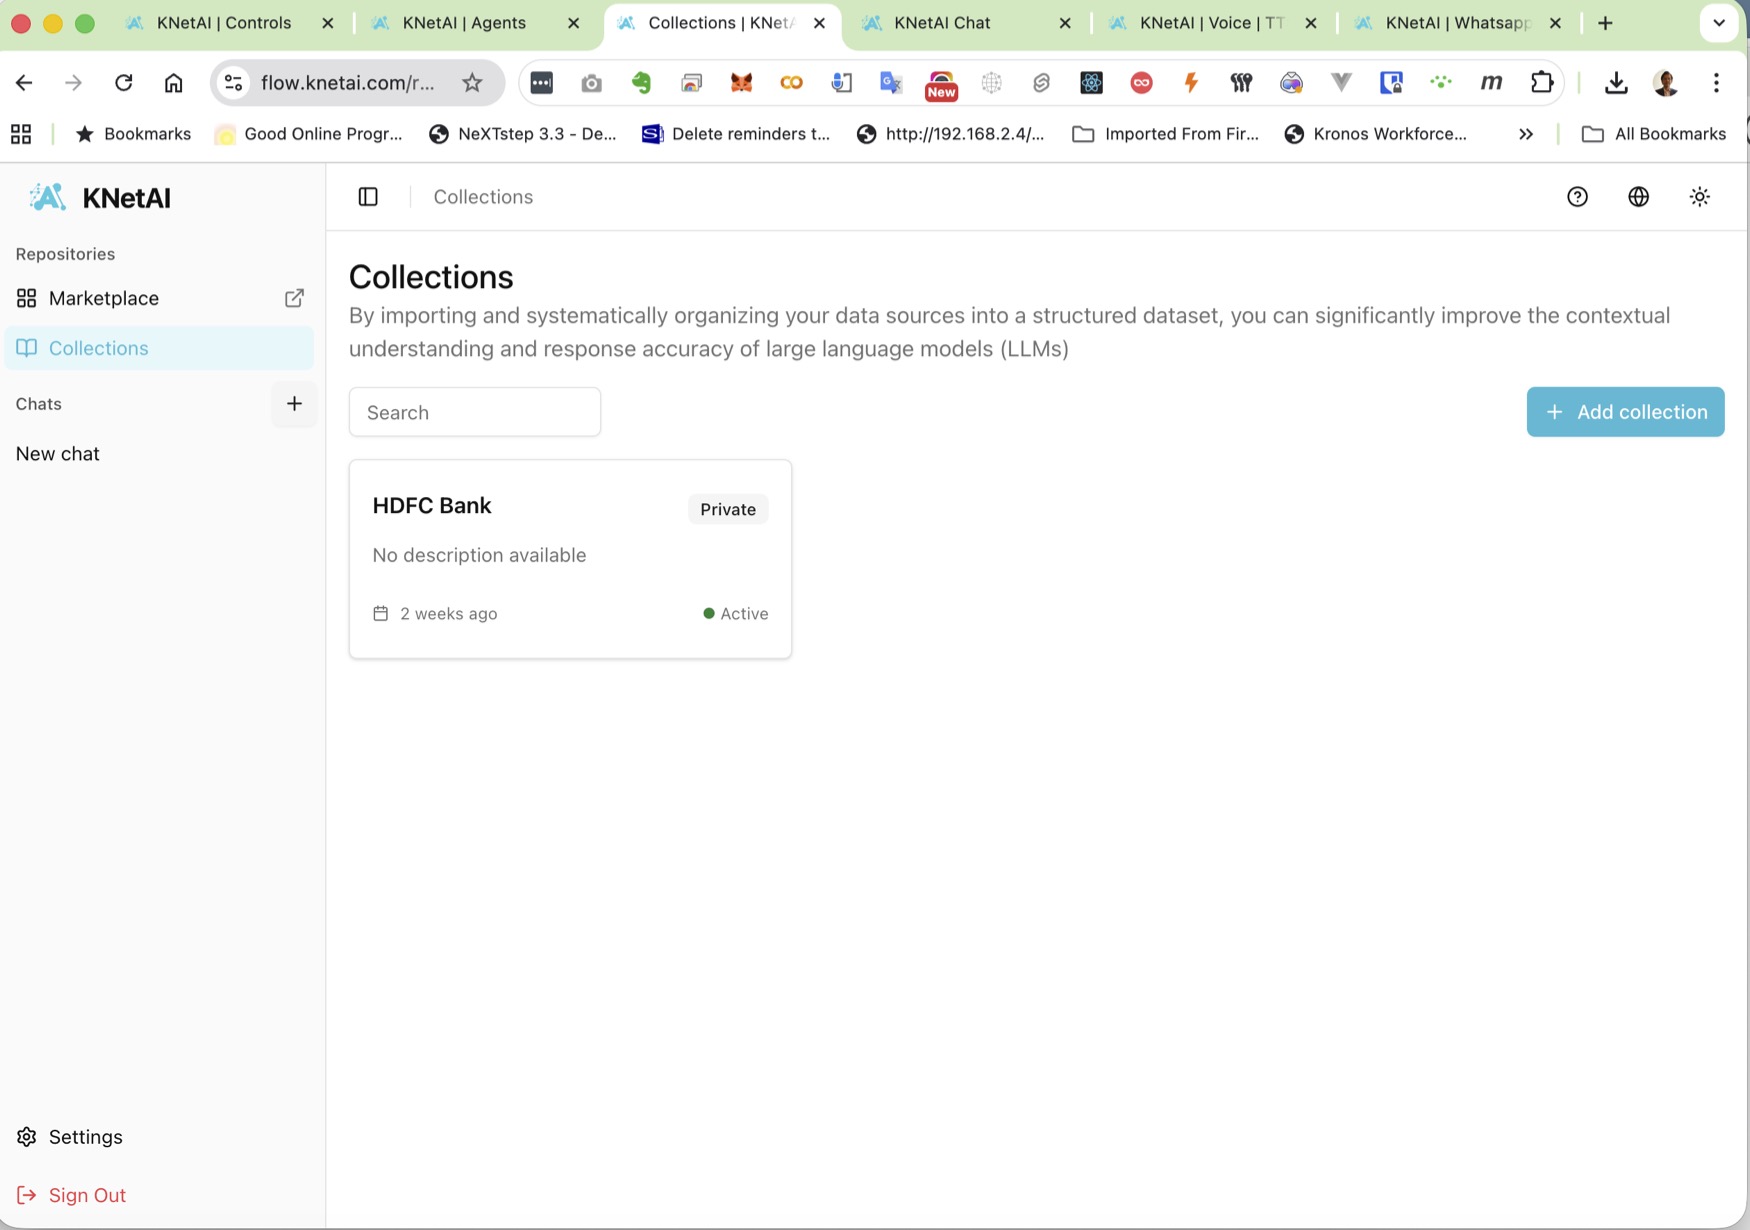Screen dimensions: 1750x1230
Task: Switch to the KNetAI Chat tab
Action: pyautogui.click(x=942, y=23)
